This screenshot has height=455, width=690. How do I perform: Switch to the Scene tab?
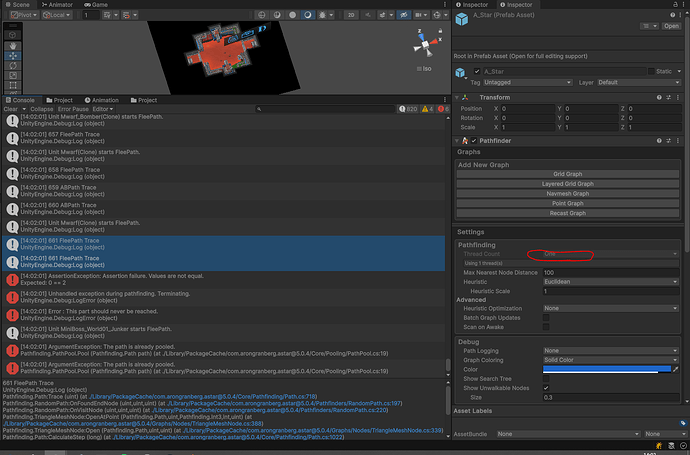[x=18, y=4]
